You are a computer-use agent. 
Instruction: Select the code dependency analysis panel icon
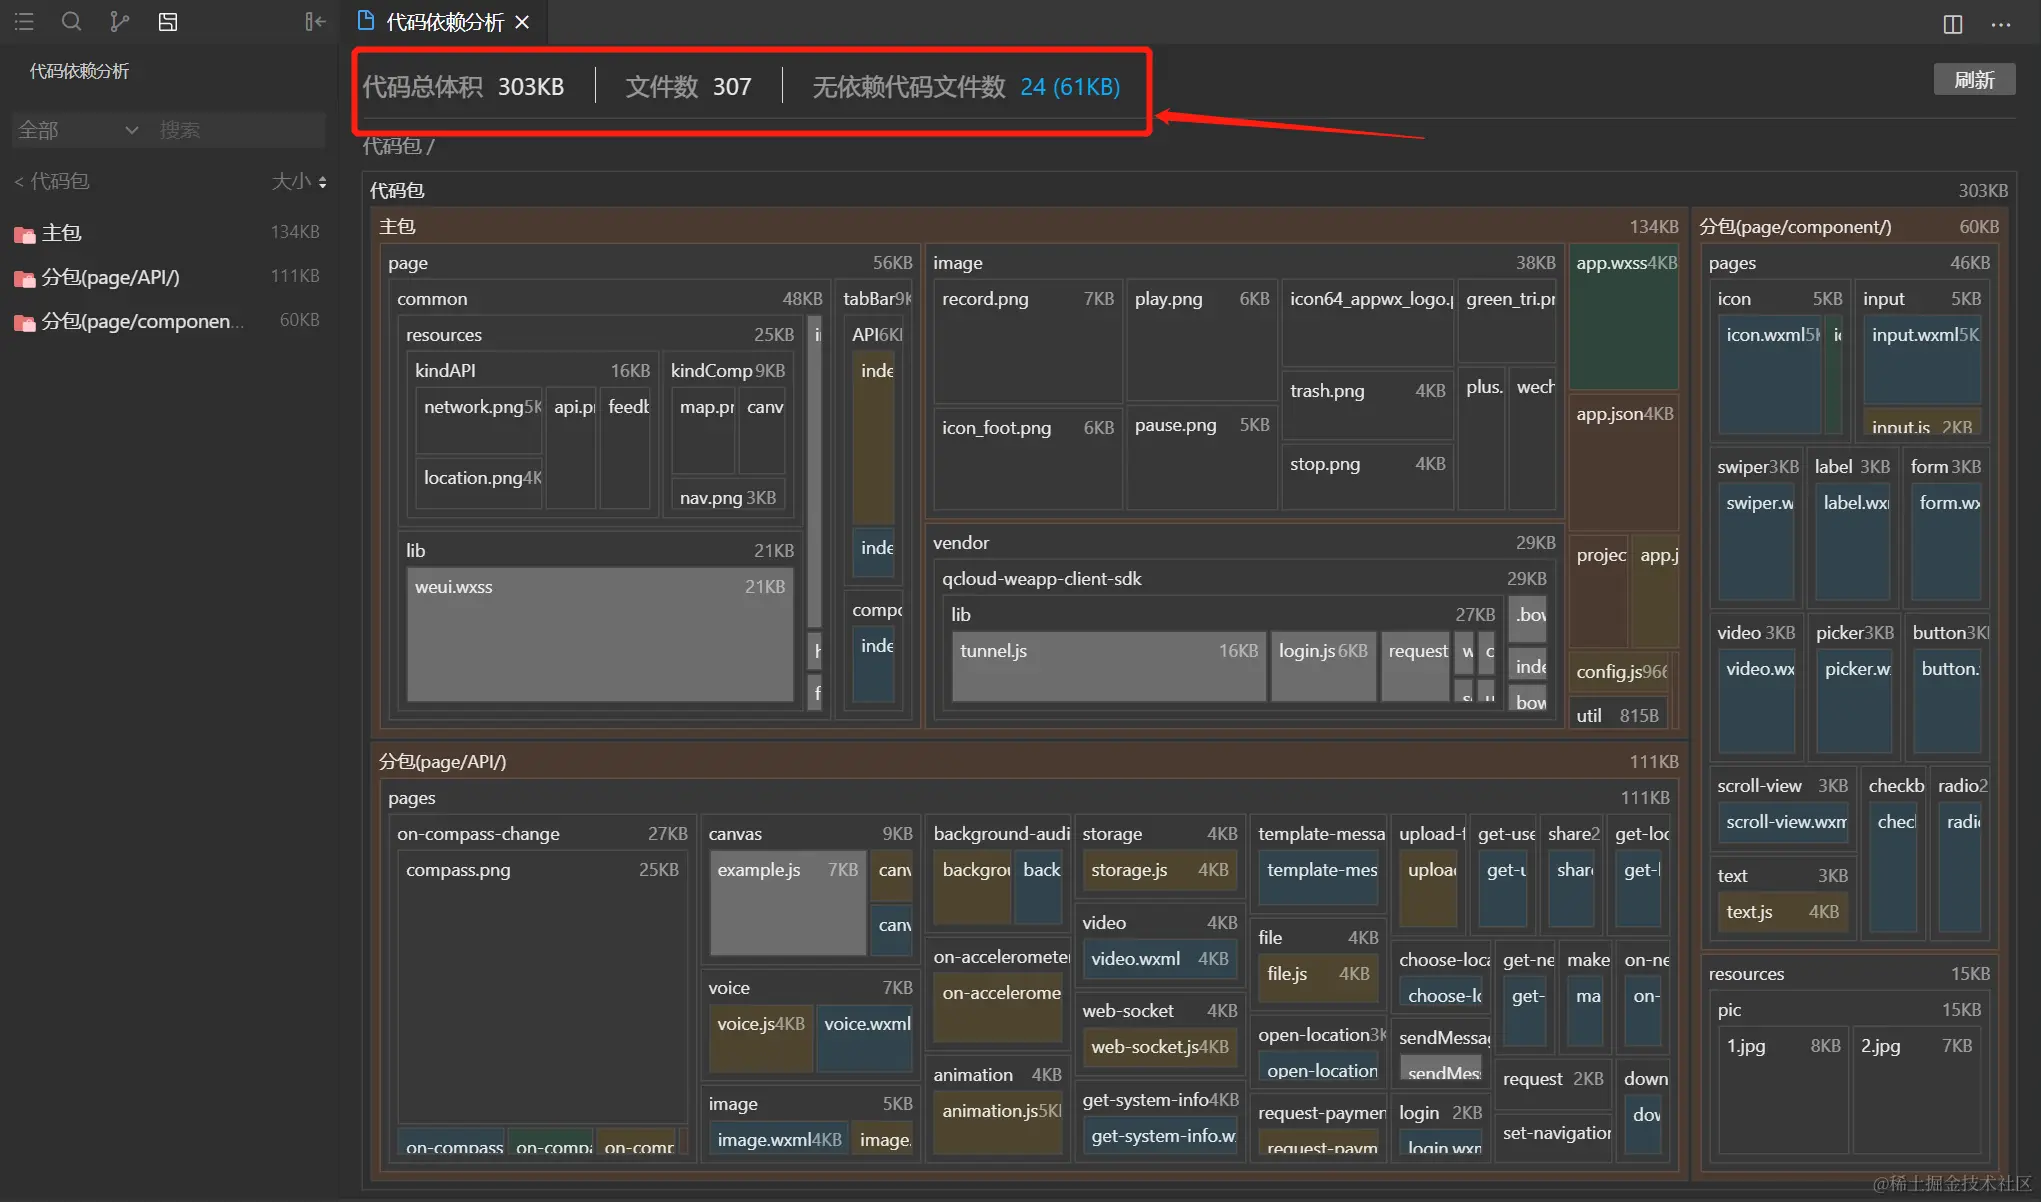(168, 21)
